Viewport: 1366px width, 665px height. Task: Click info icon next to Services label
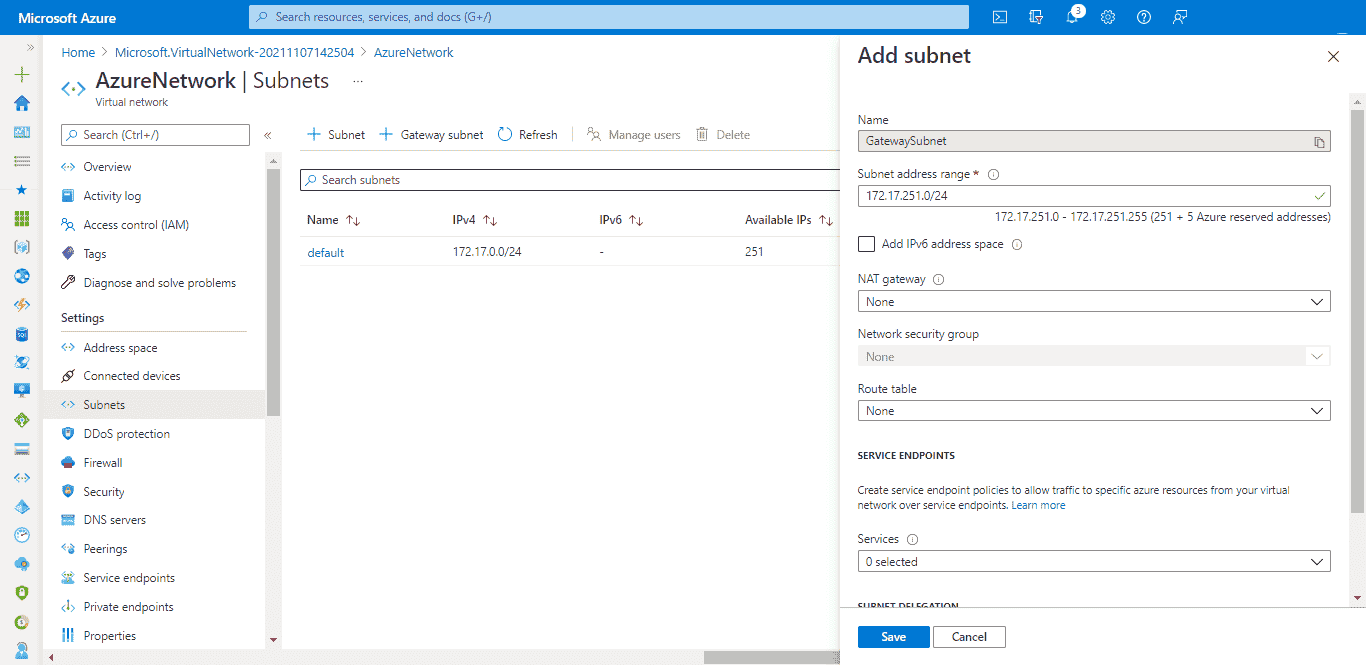pos(912,539)
